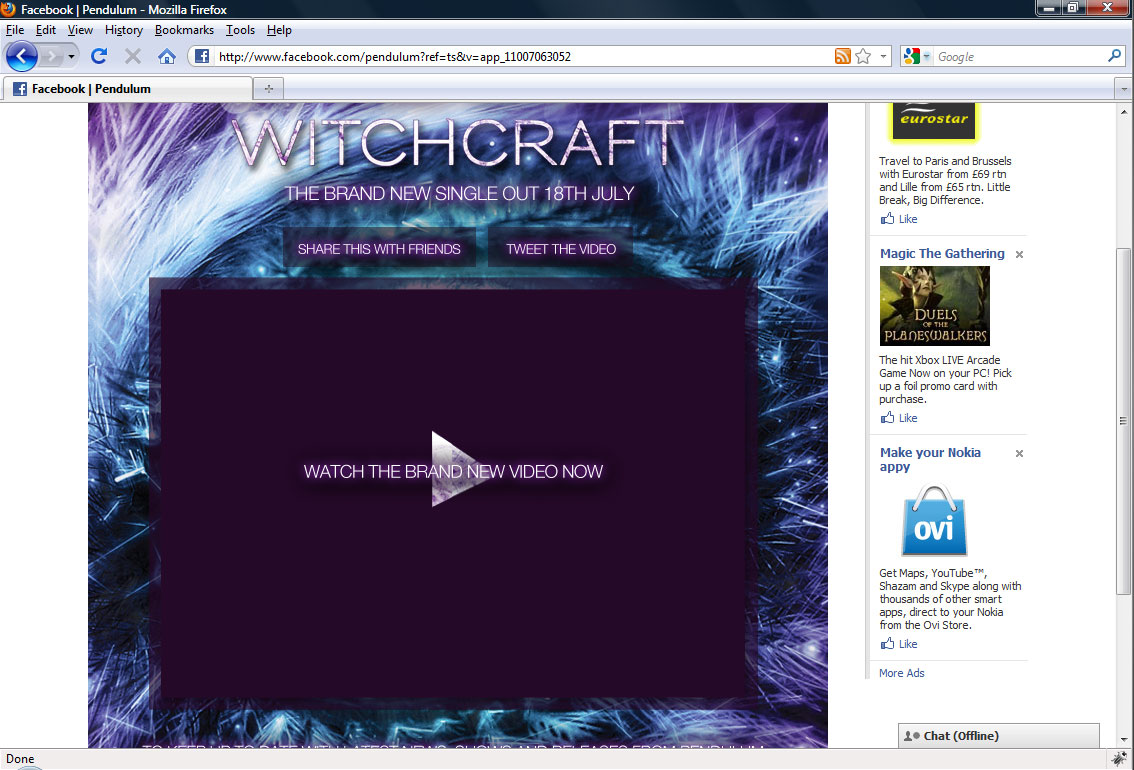Image resolution: width=1134 pixels, height=770 pixels.
Task: Bookmark page with the star icon
Action: (x=863, y=56)
